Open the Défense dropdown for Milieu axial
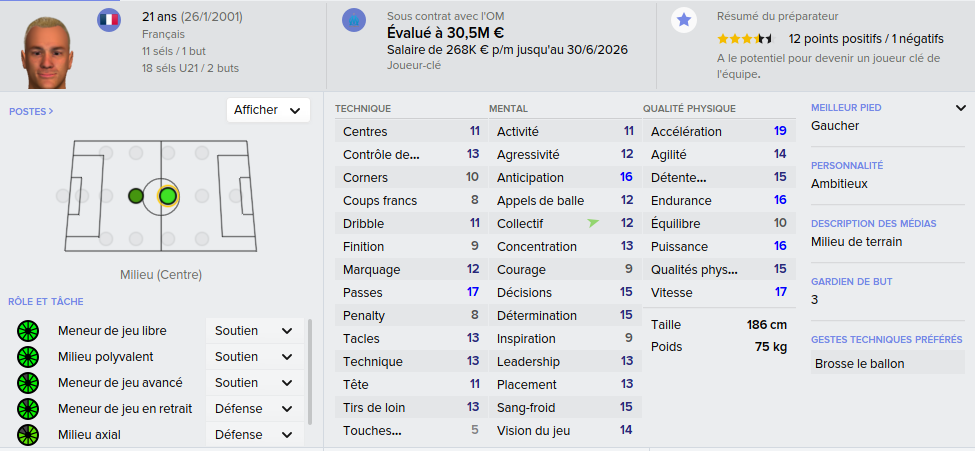975x451 pixels. (x=254, y=434)
